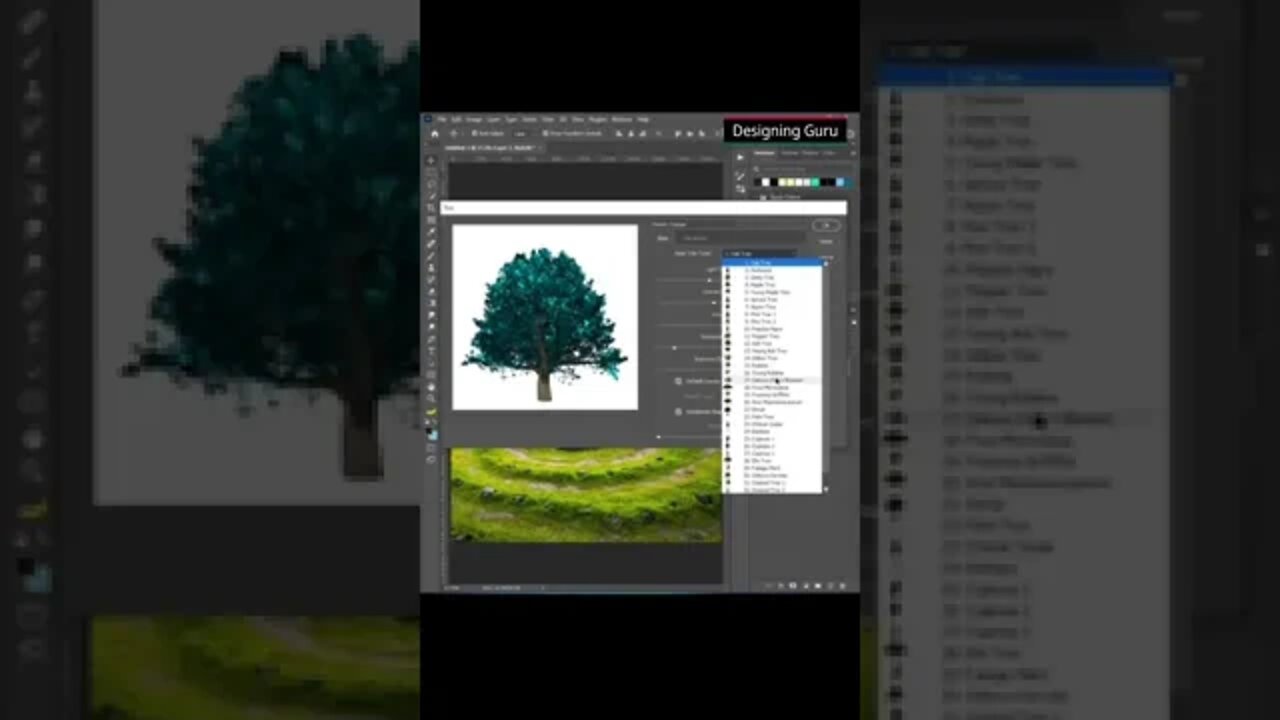Click the Branches Height slider handle
Viewport: 1280px width, 720px height.
click(x=674, y=348)
